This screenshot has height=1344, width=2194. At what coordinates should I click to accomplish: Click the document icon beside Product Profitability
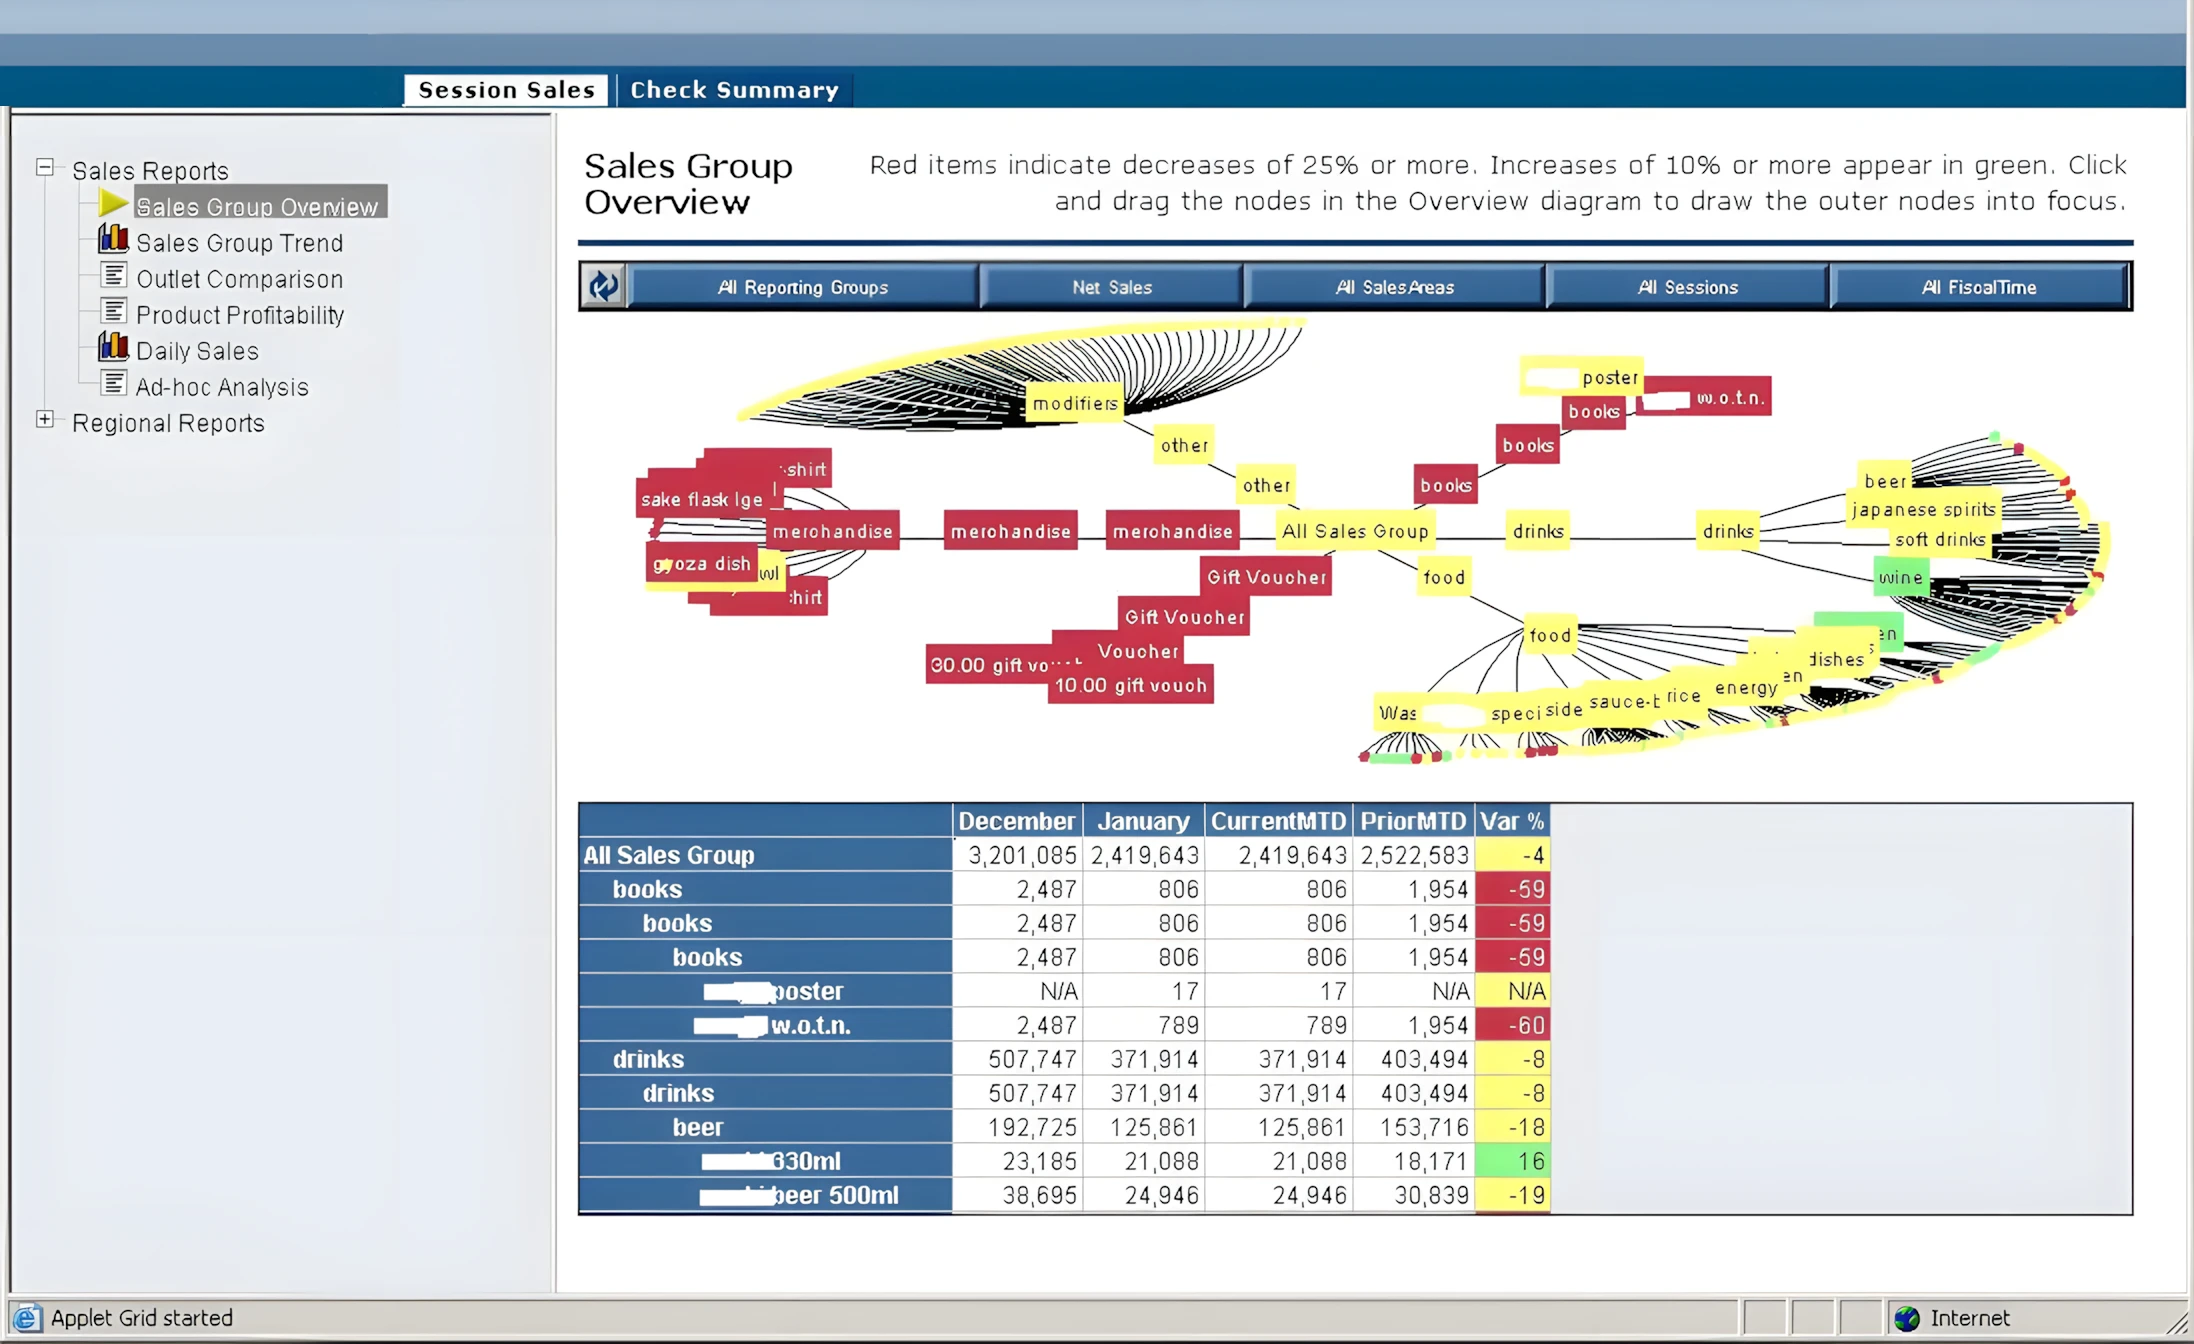point(114,312)
